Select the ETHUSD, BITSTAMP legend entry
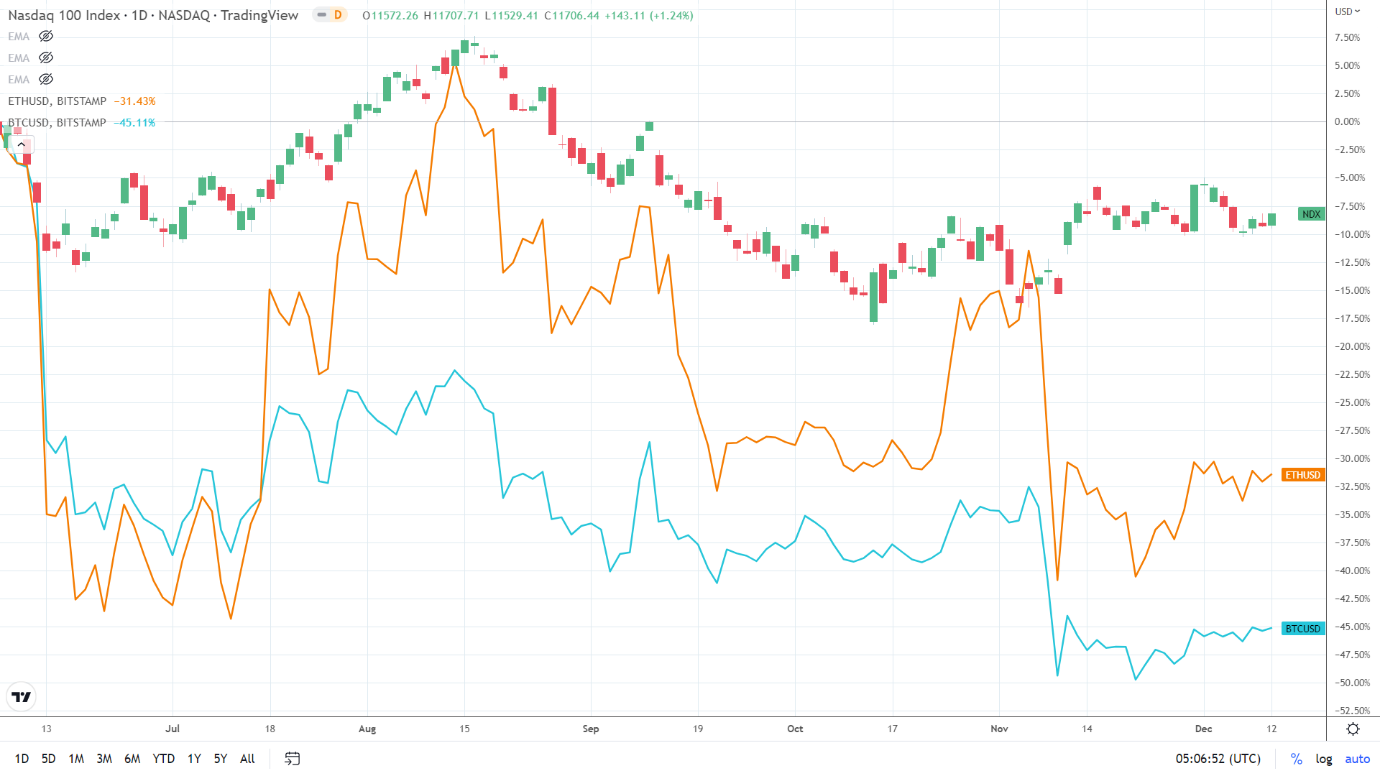 55,101
